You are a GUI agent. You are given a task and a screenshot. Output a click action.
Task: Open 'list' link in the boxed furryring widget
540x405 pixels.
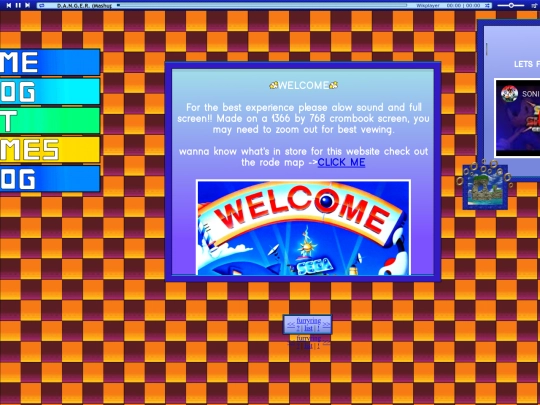pyautogui.click(x=308, y=328)
